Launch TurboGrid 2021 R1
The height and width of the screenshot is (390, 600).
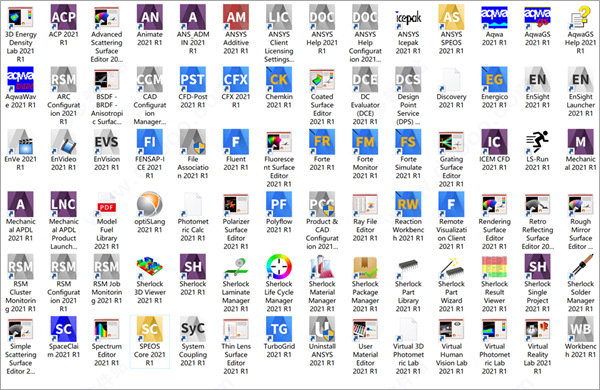279,329
